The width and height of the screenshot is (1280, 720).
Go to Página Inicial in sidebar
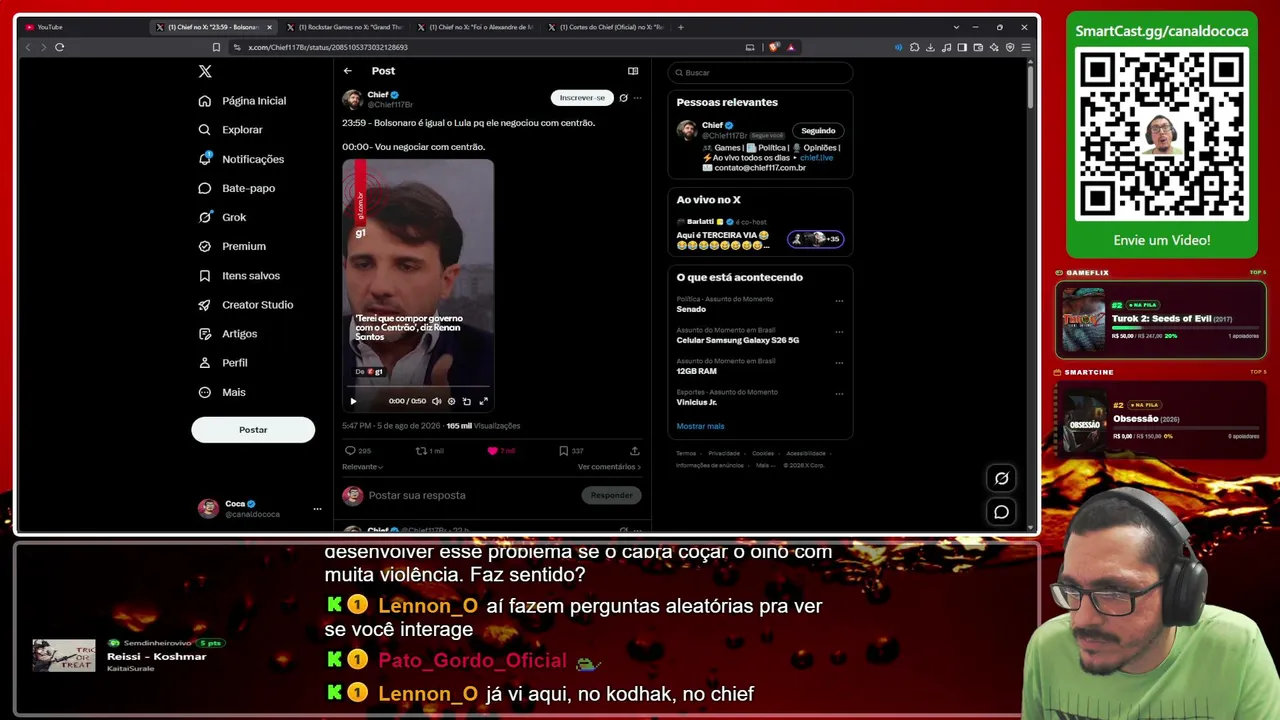pos(243,101)
